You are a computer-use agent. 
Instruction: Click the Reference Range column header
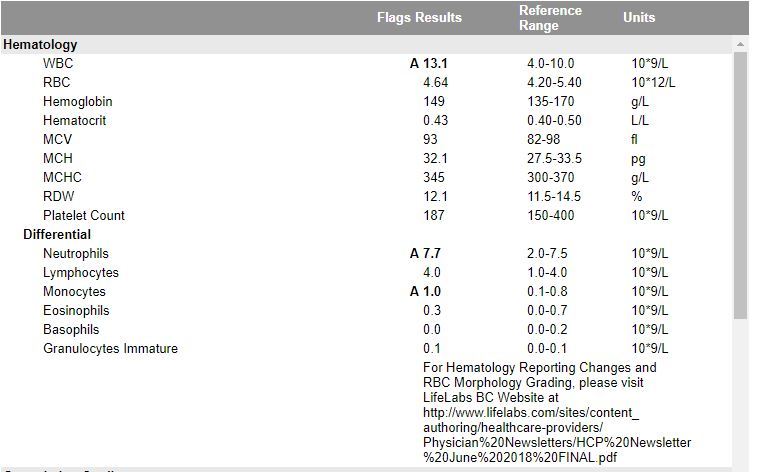click(x=550, y=18)
